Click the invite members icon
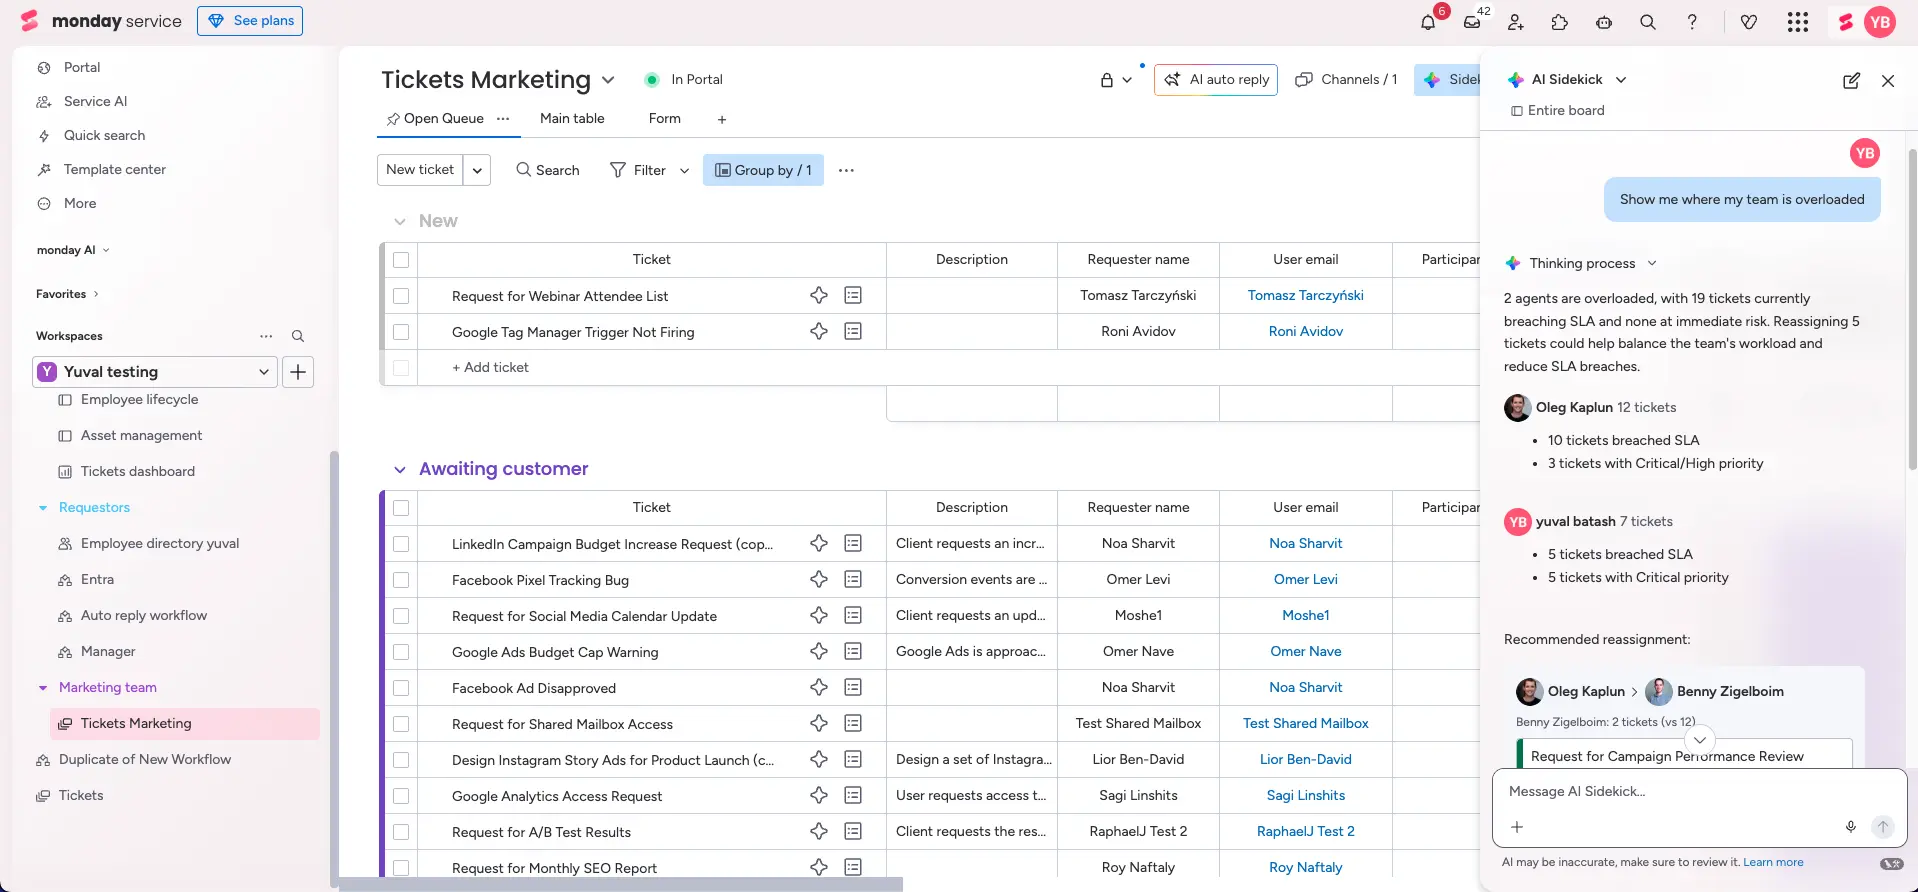The image size is (1918, 892). (x=1516, y=22)
